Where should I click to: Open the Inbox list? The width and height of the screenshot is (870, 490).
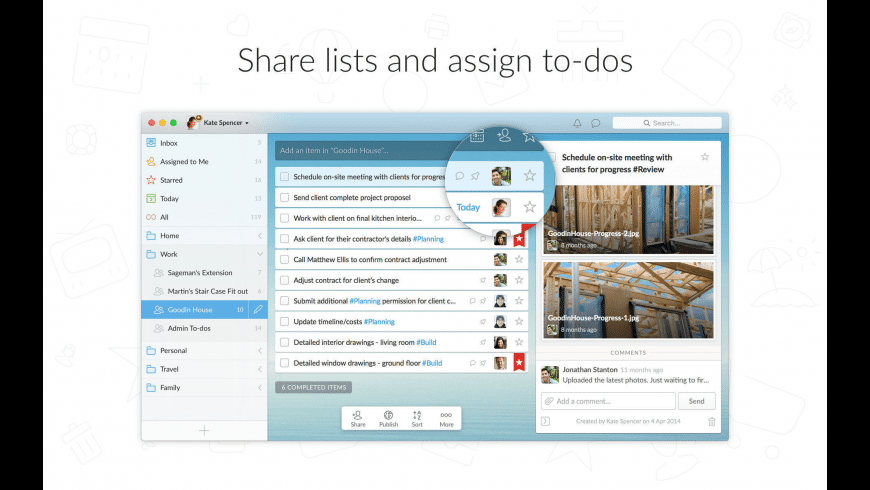(204, 143)
